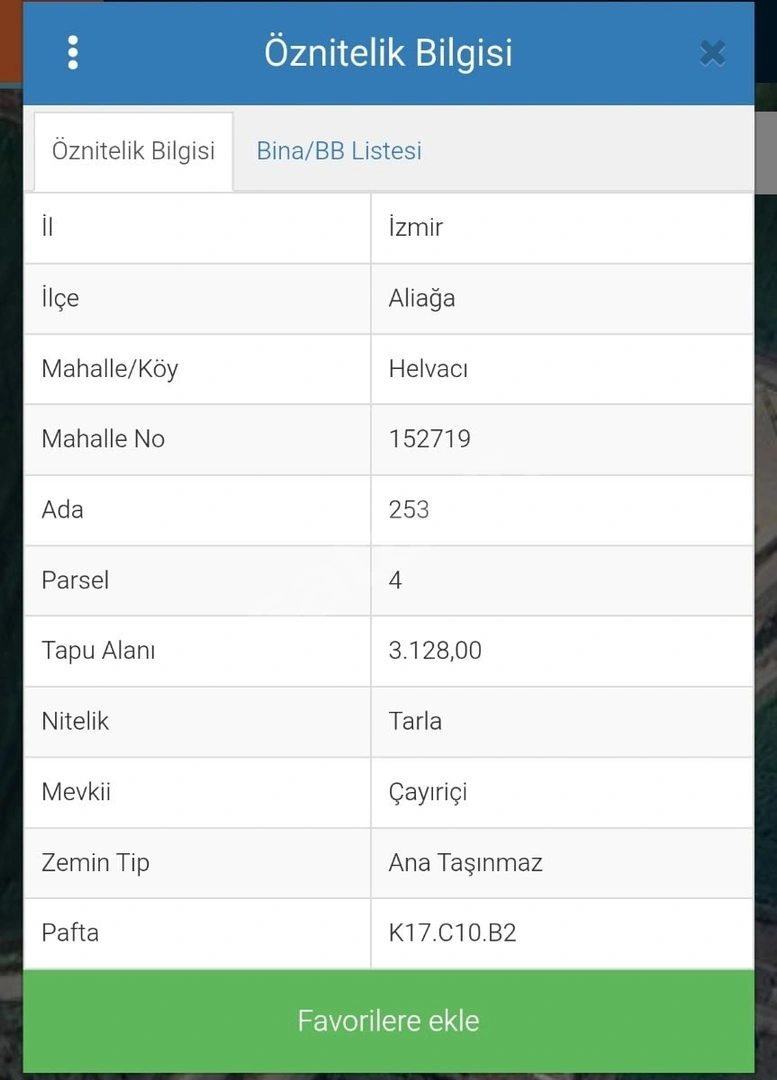Image resolution: width=777 pixels, height=1080 pixels.
Task: Click the Parsel value 4
Action: 395,580
